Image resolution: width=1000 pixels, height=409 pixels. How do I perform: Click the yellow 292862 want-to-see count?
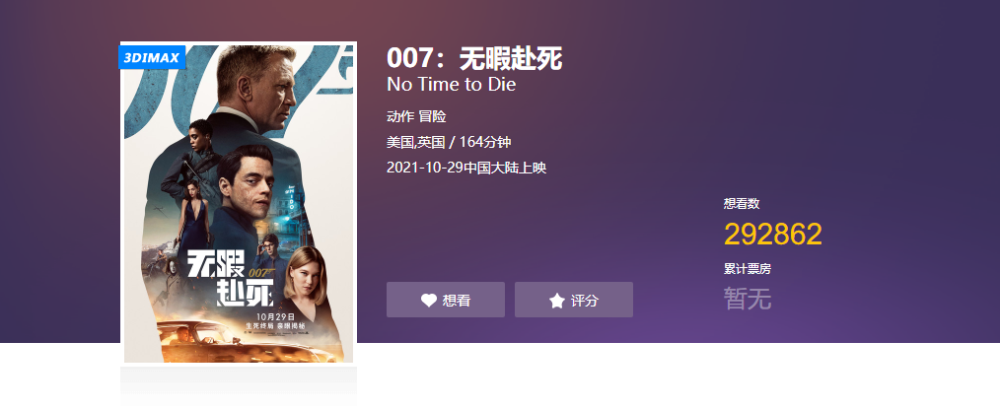773,235
